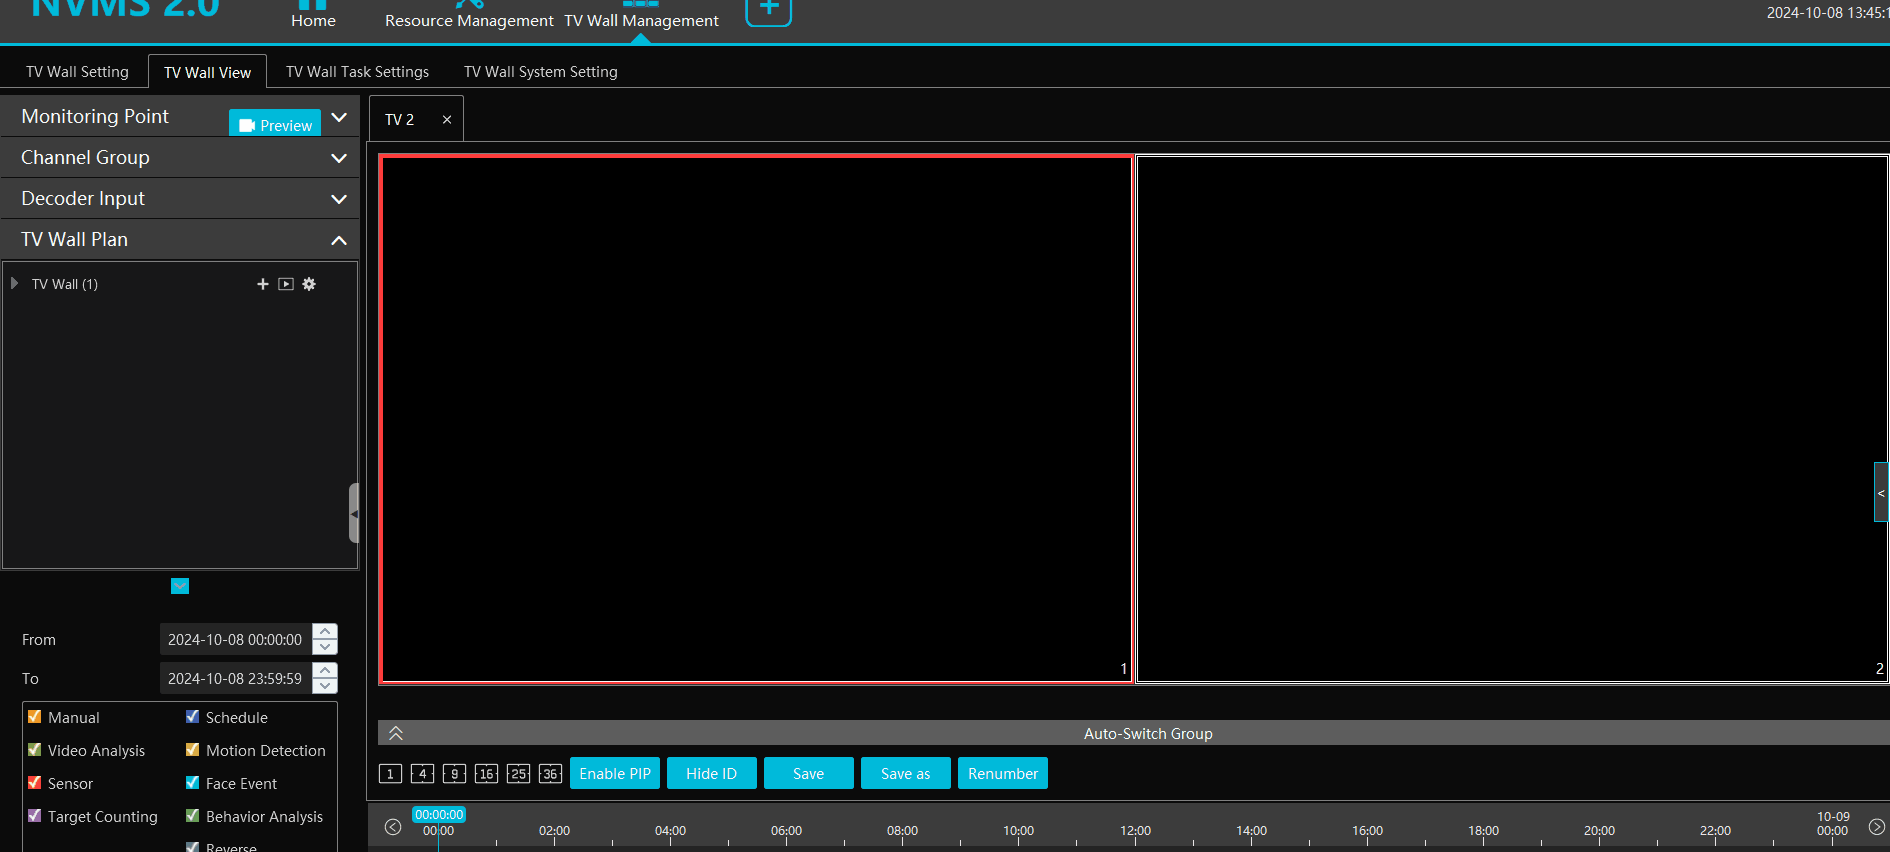Select the 9-screen split layout icon

click(x=454, y=774)
